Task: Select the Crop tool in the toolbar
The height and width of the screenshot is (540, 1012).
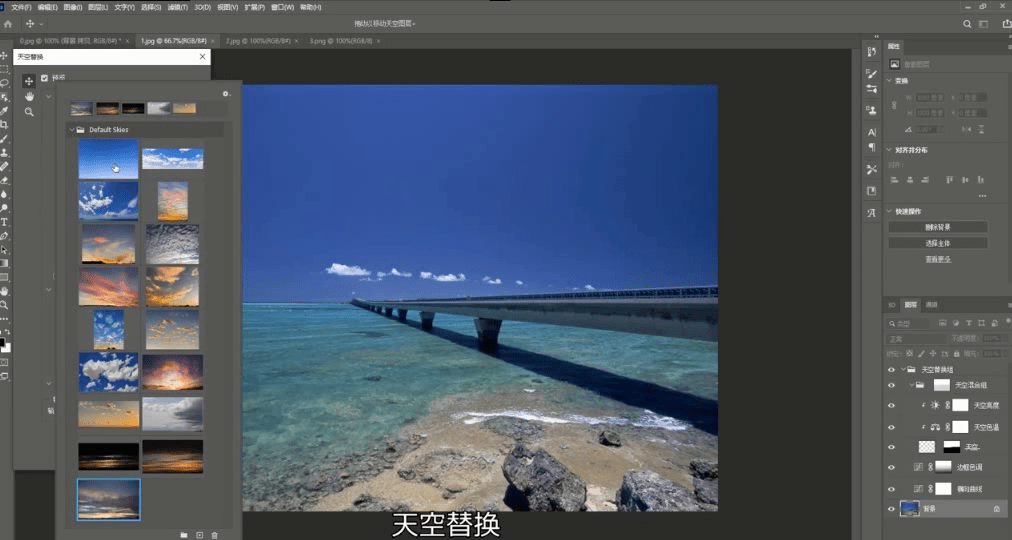Action: point(5,125)
